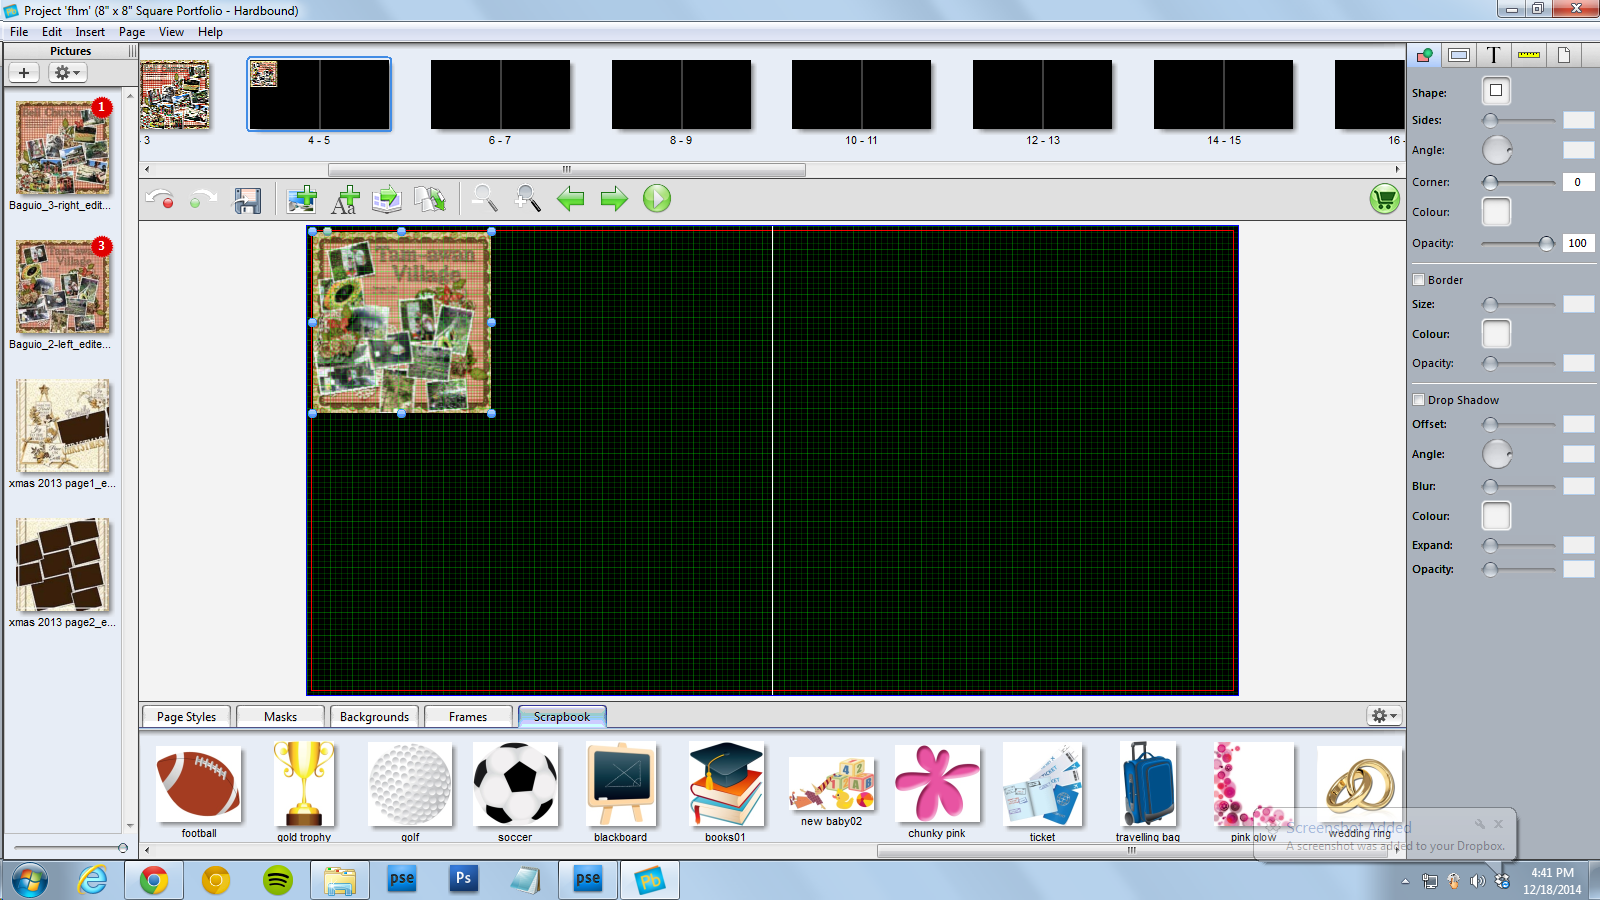This screenshot has width=1600, height=900.
Task: Click the shape Opacity value field
Action: (1578, 243)
